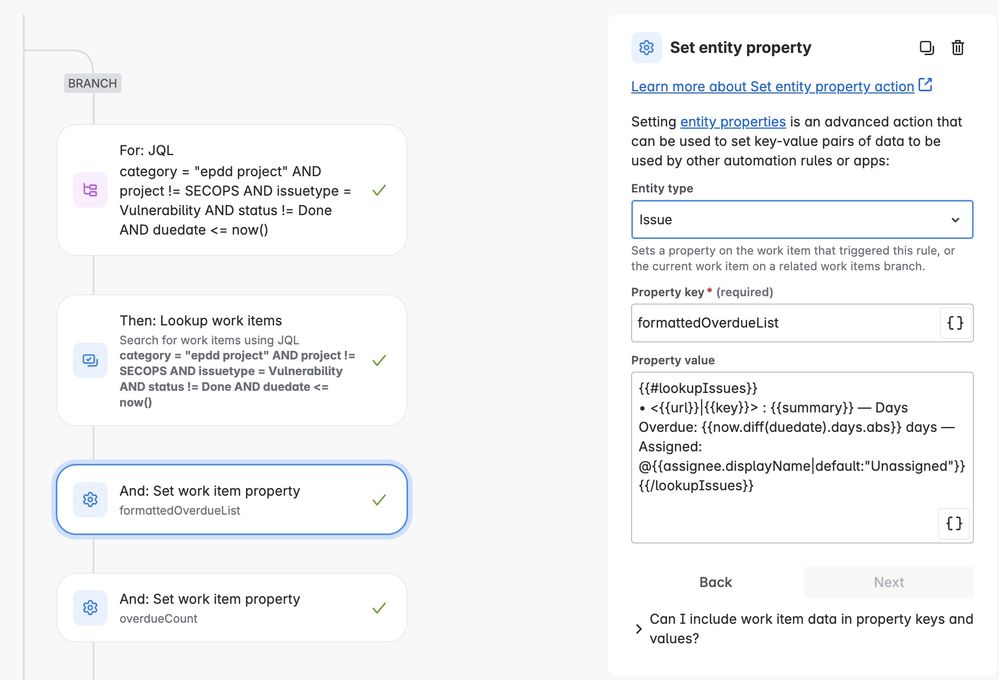The height and width of the screenshot is (680, 999).
Task: Click the gear icon on the overdueCount card
Action: [x=90, y=608]
